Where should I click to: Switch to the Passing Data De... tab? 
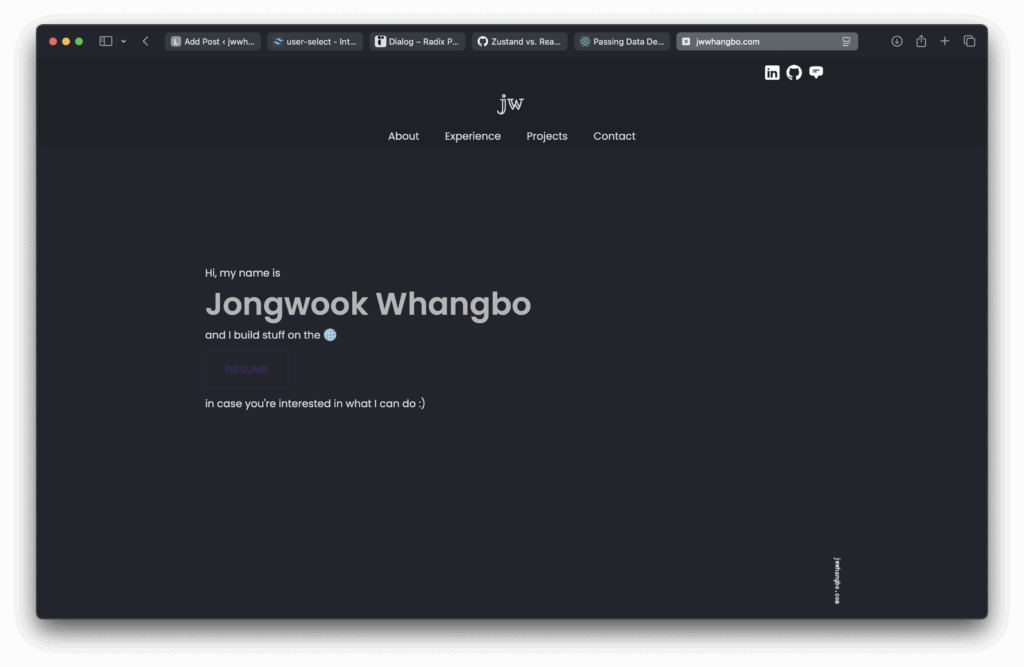[x=622, y=41]
